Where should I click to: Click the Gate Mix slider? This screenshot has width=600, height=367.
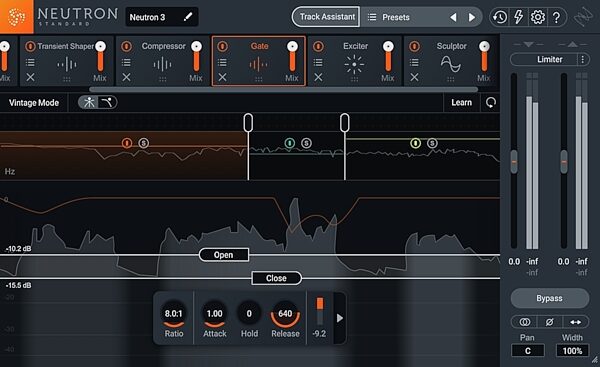[x=292, y=57]
